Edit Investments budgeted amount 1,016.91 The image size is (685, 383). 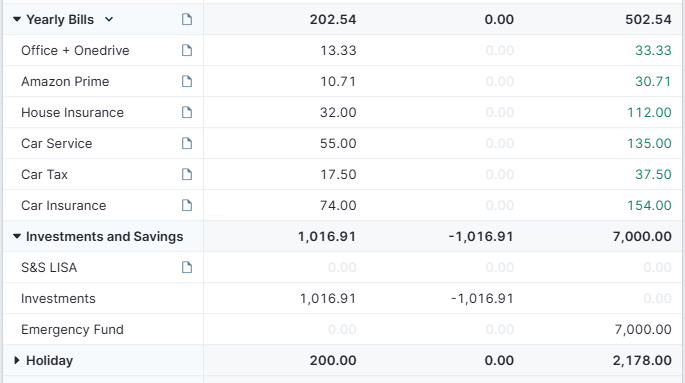pos(328,298)
